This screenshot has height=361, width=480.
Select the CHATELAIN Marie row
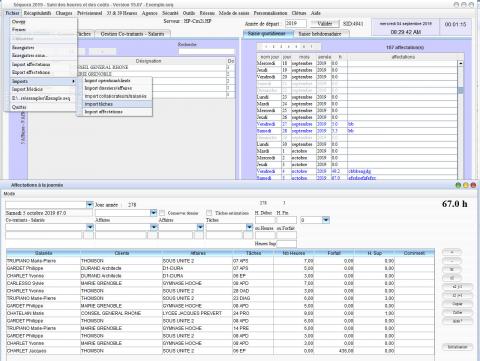coord(220,313)
